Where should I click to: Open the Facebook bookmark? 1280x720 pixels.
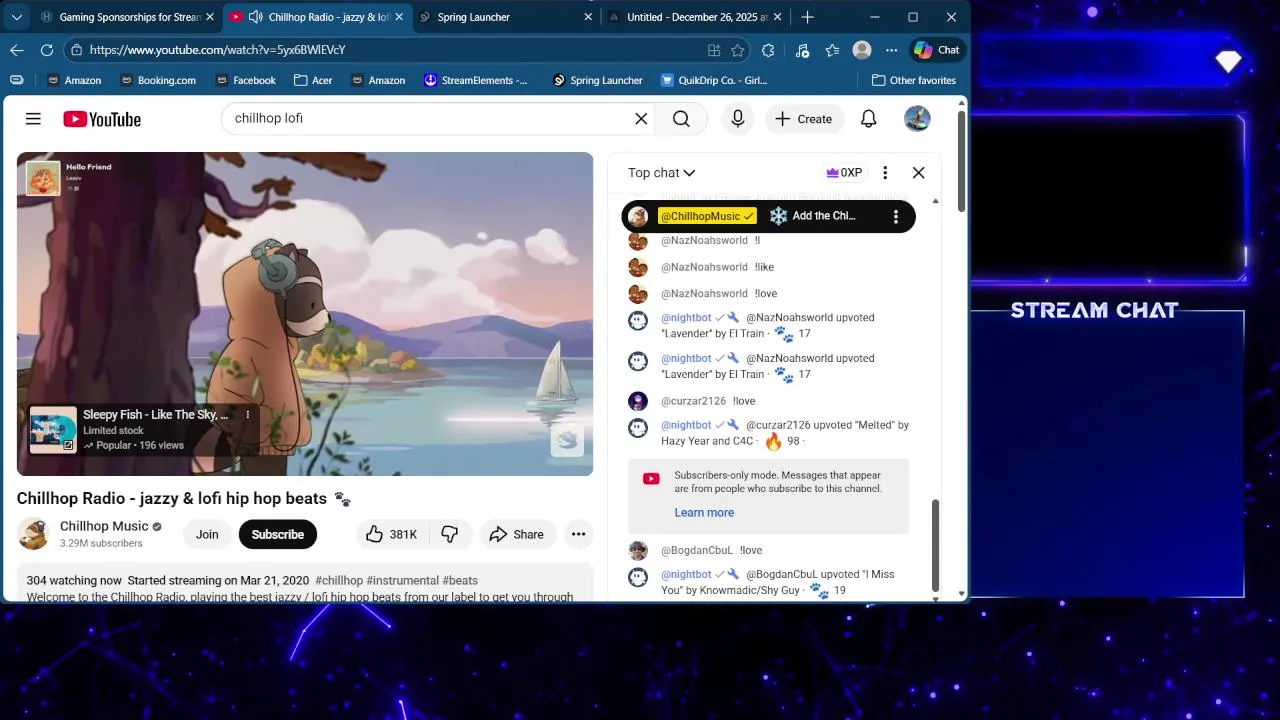pyautogui.click(x=244, y=80)
